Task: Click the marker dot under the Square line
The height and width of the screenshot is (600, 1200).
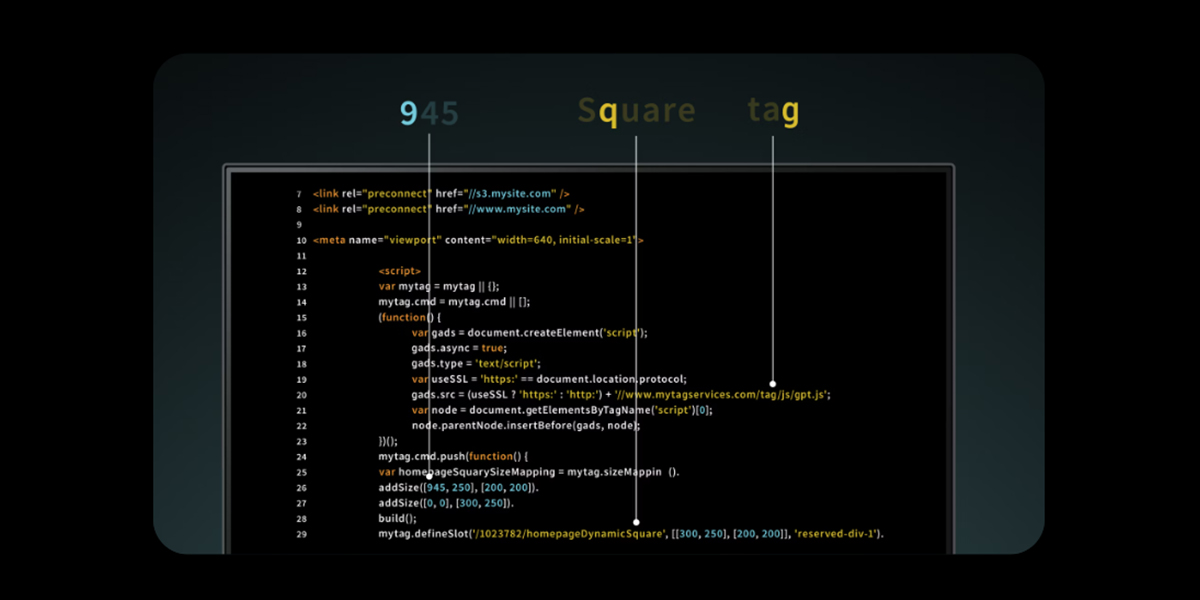Action: (x=636, y=521)
